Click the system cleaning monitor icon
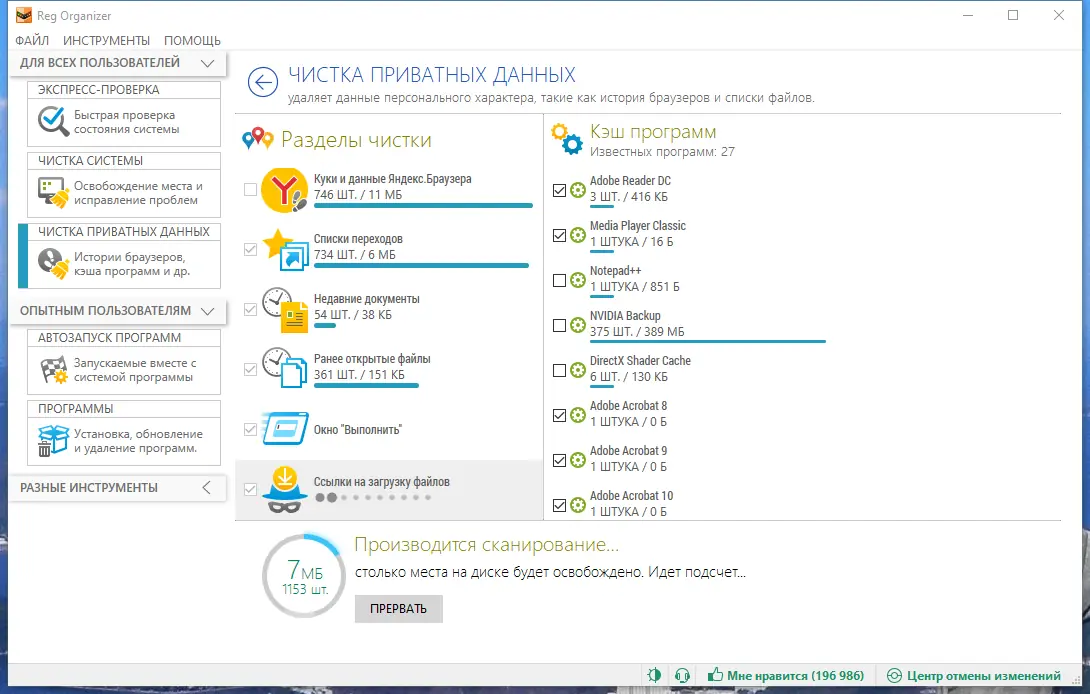 54,193
